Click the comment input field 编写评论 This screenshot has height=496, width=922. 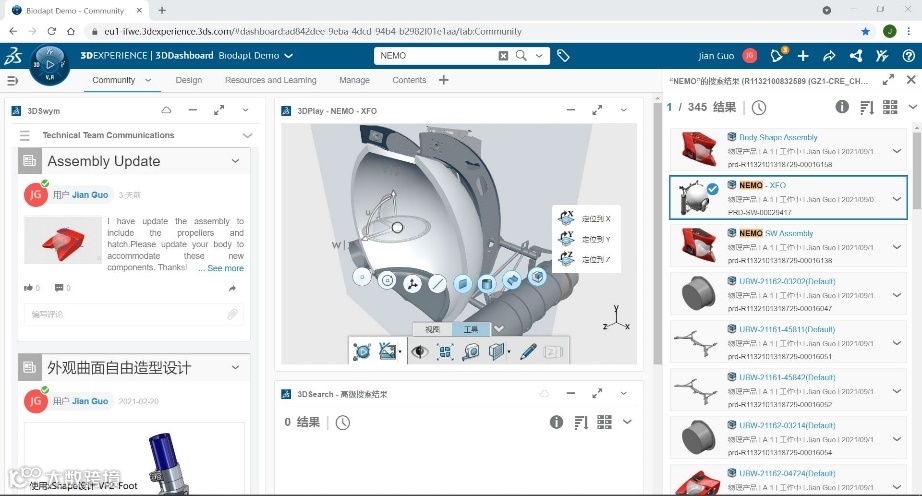tap(134, 314)
